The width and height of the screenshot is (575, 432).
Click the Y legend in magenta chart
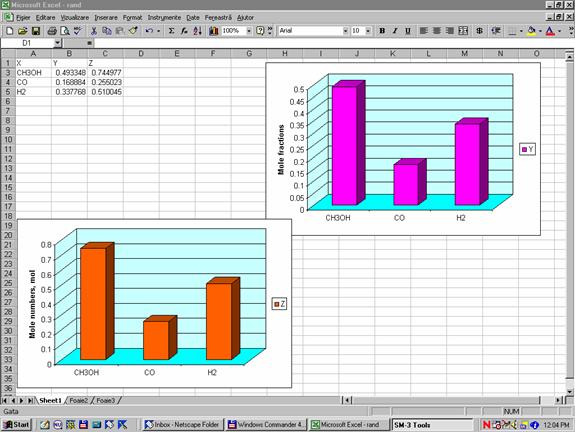[x=527, y=149]
